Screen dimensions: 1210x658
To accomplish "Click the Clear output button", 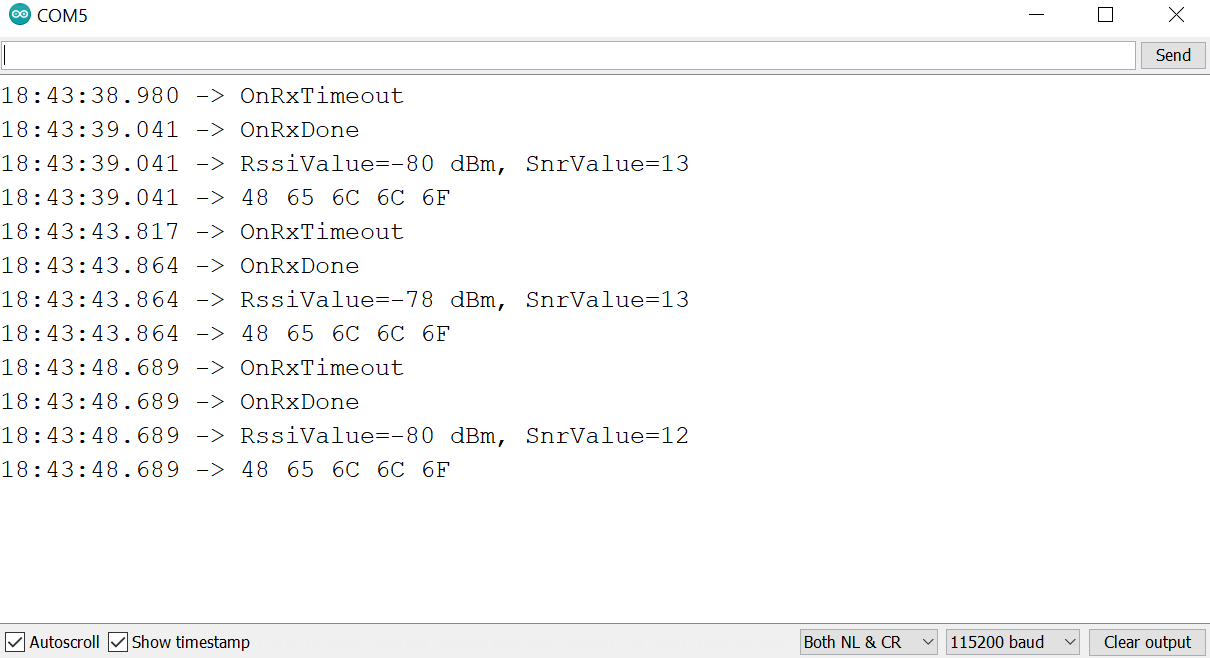I will [1147, 642].
